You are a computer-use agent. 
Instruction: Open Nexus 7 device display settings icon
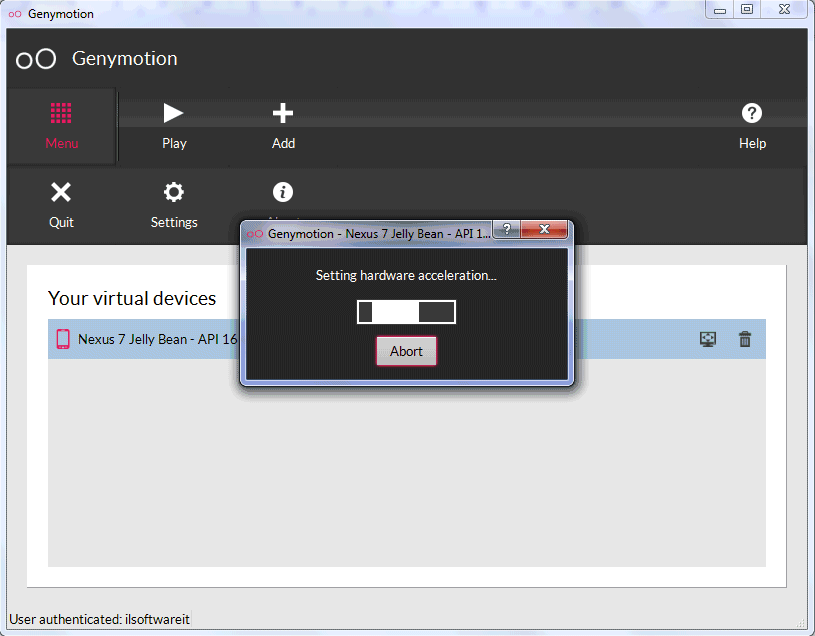pyautogui.click(x=708, y=339)
